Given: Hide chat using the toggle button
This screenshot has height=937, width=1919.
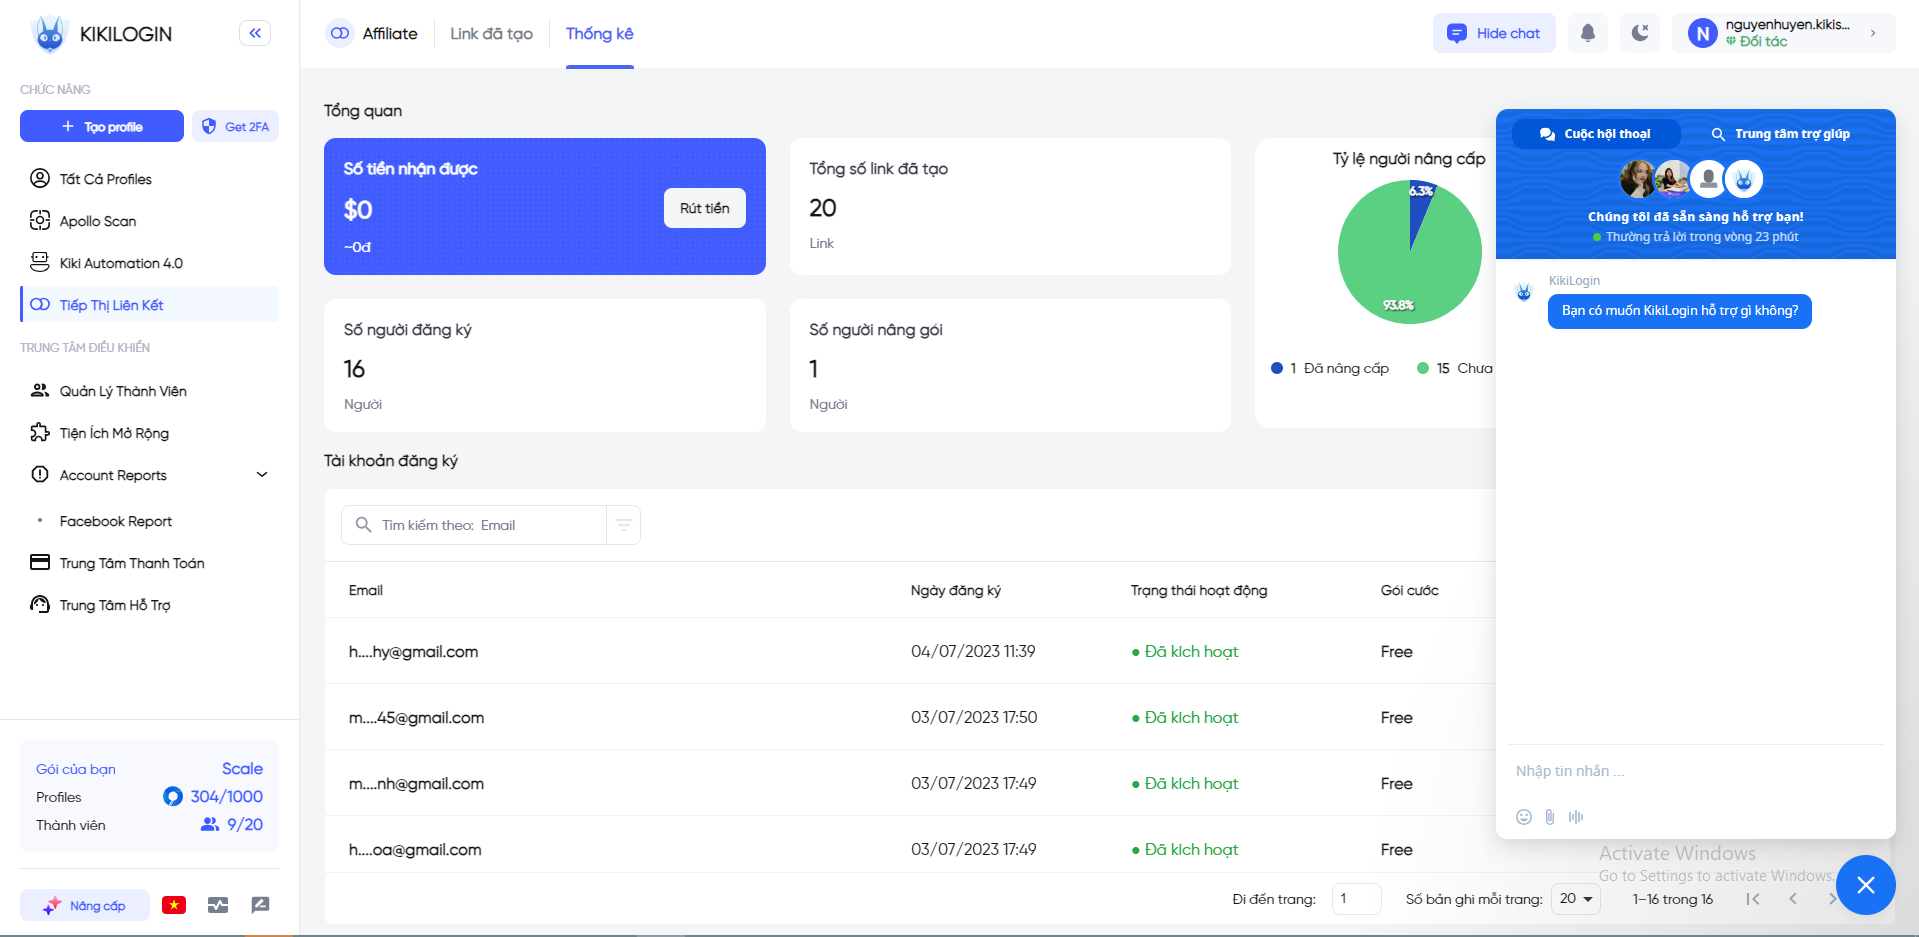Looking at the screenshot, I should 1494,33.
